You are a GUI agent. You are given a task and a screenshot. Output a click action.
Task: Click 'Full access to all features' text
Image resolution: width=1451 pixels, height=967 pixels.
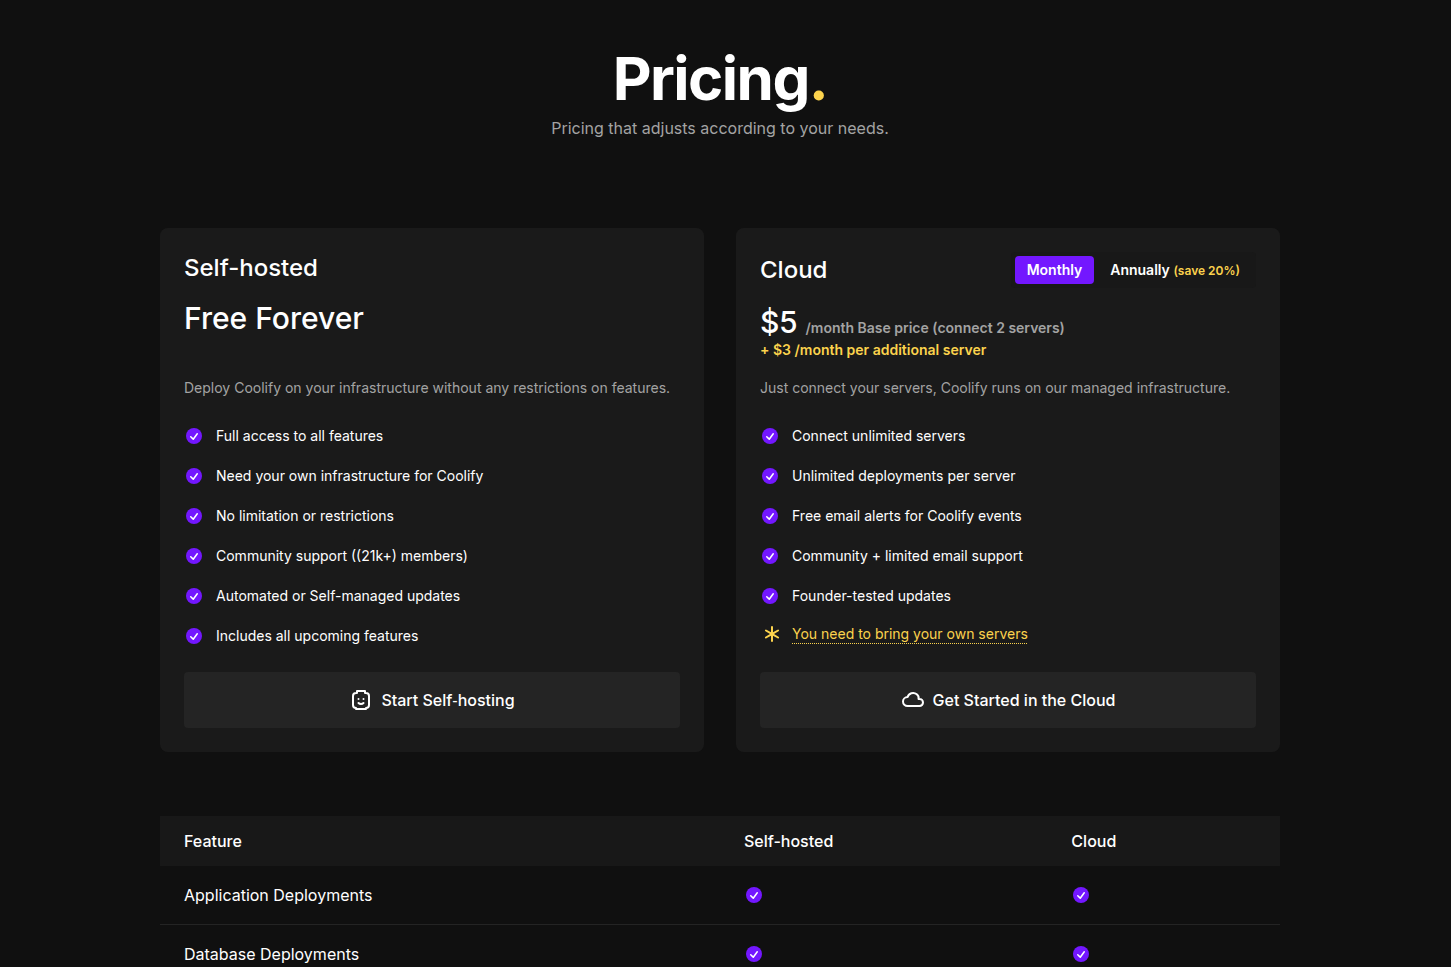click(x=300, y=436)
